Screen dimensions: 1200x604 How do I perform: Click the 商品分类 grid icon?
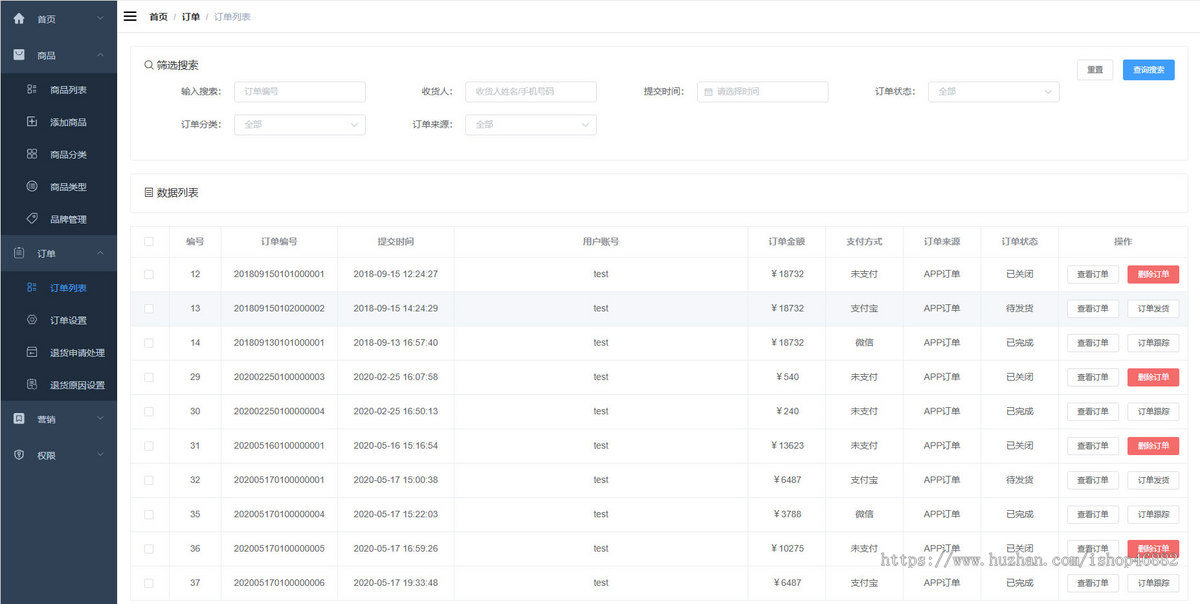pos(32,154)
